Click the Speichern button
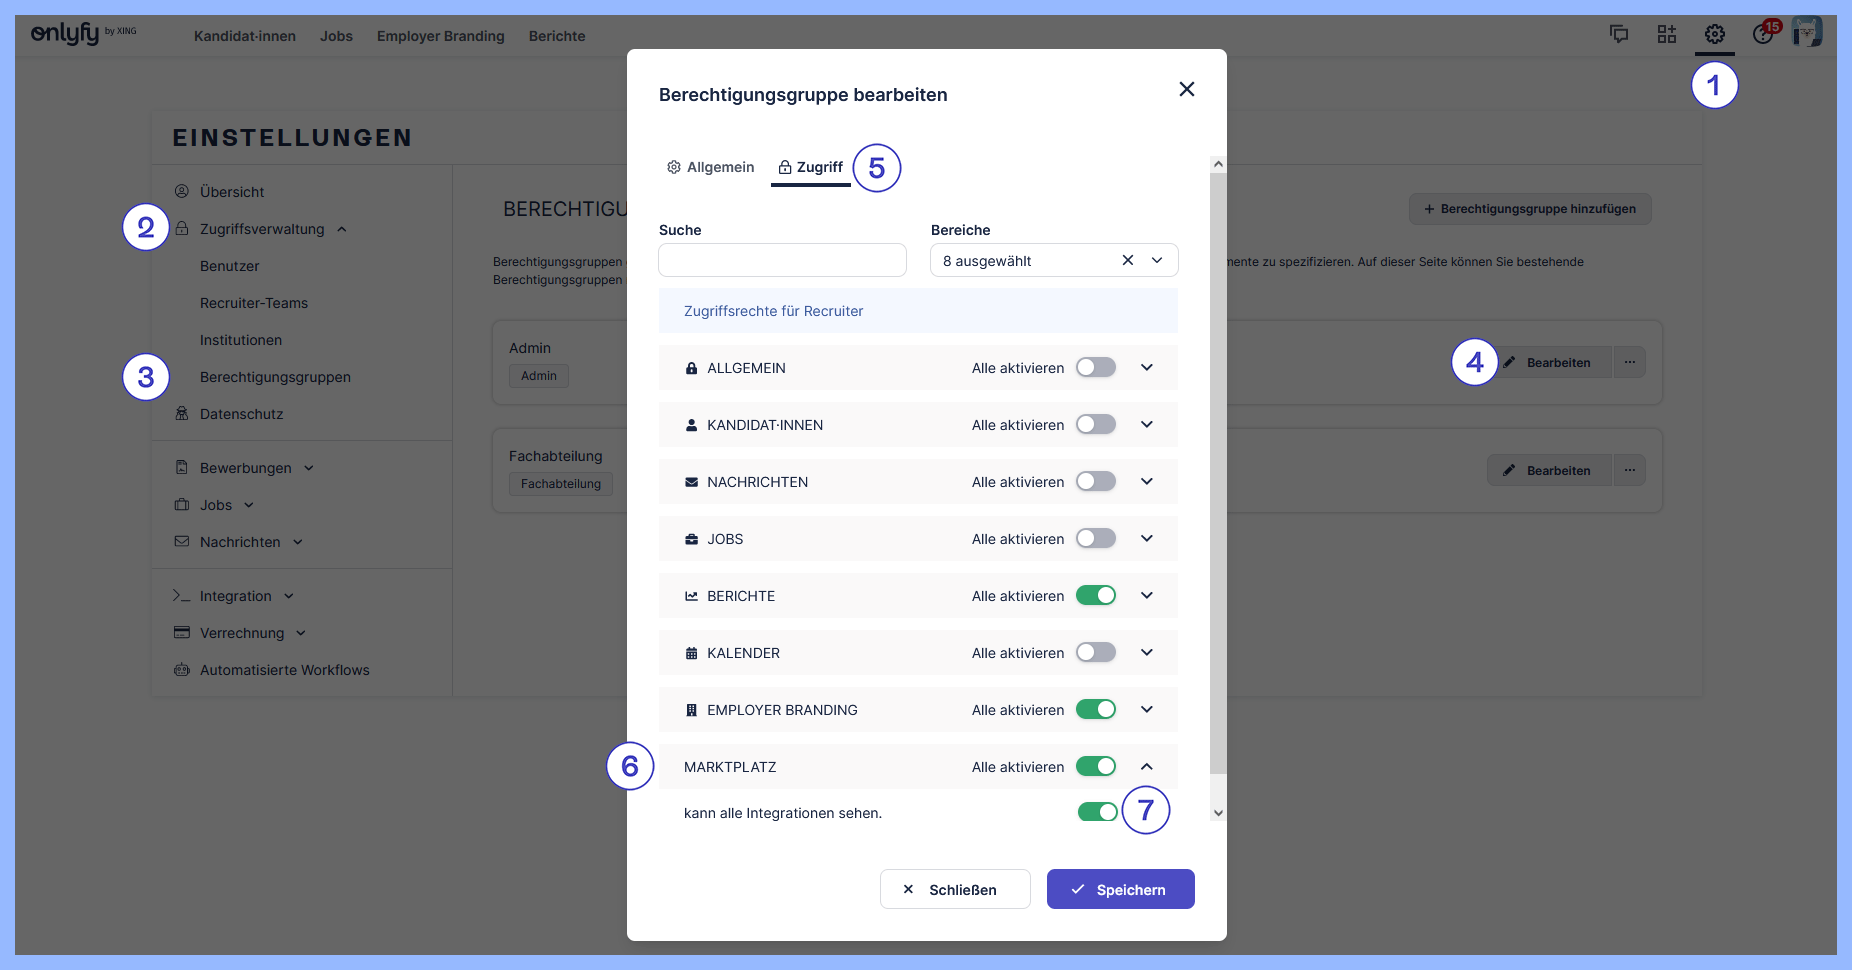 [1120, 889]
